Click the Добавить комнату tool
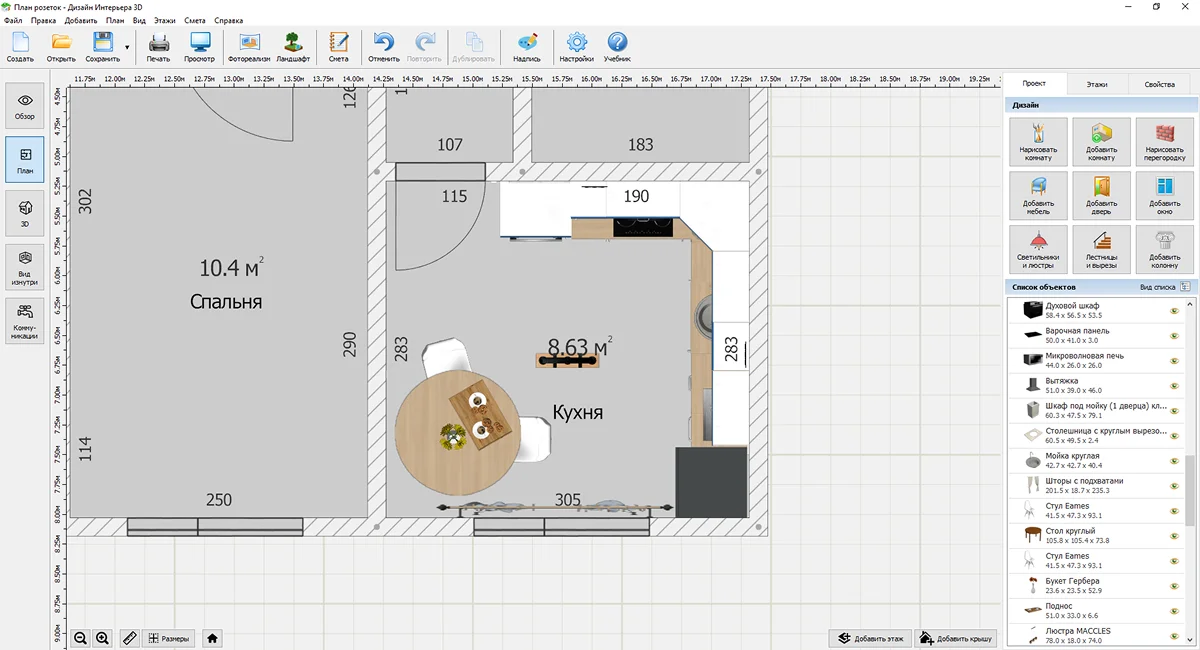Screen dimensions: 1200x650 (x=1101, y=142)
